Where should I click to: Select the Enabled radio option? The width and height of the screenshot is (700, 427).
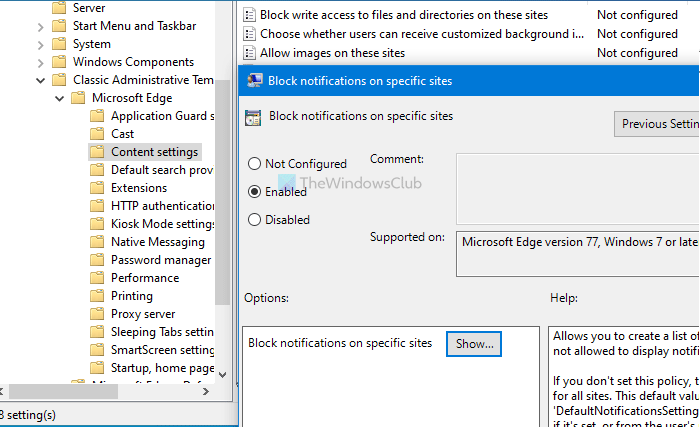pos(255,191)
